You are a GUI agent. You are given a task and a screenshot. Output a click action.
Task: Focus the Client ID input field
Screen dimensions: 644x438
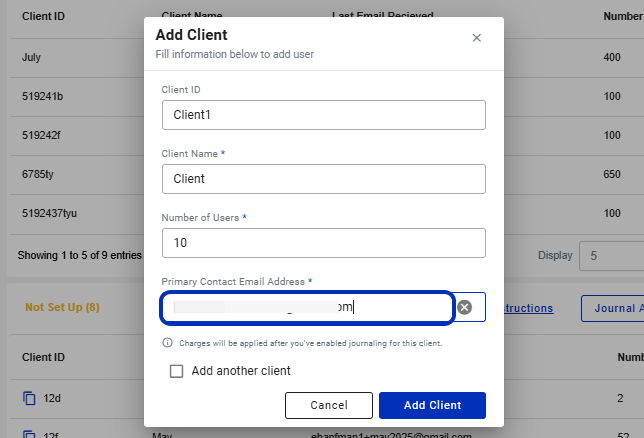[324, 115]
